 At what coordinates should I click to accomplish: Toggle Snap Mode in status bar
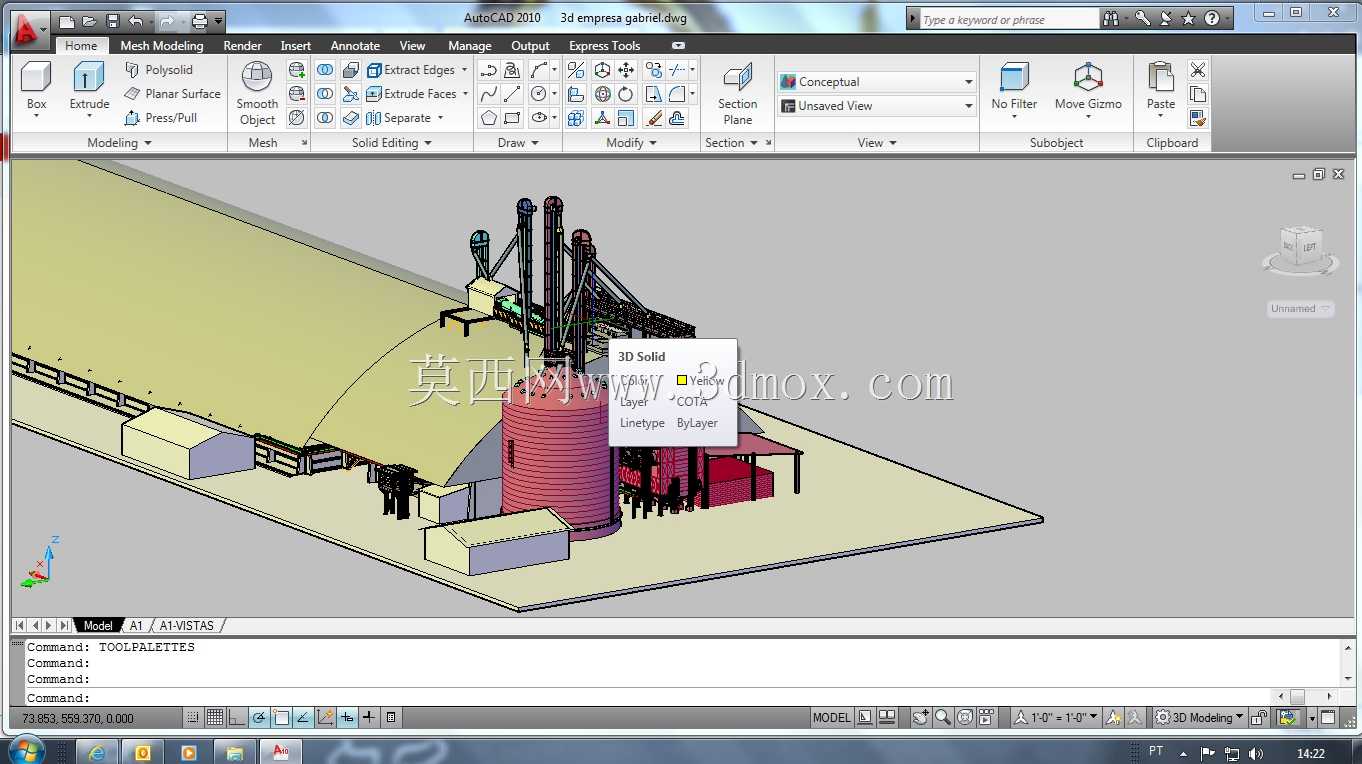tap(192, 717)
